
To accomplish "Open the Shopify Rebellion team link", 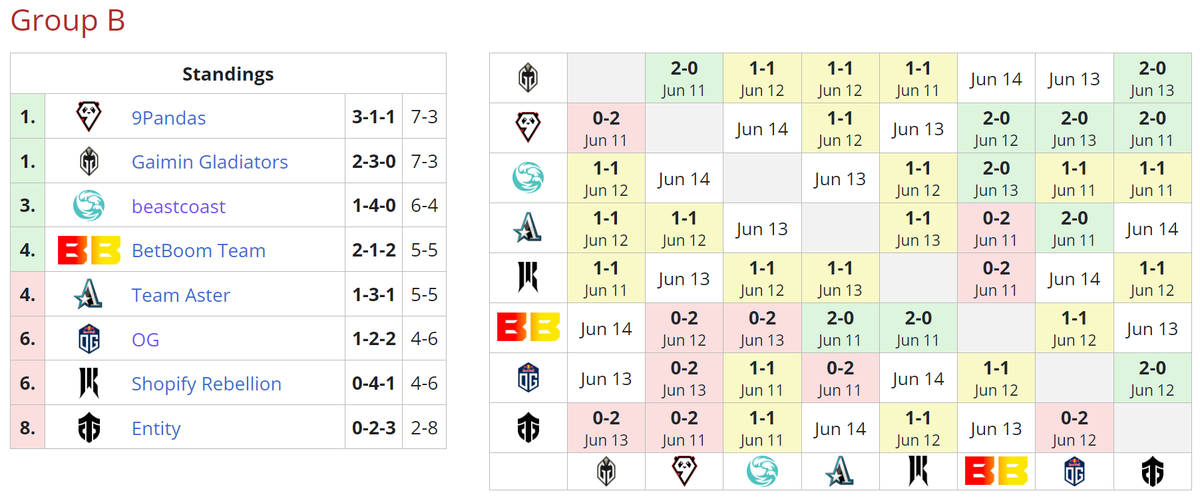I will [x=206, y=384].
